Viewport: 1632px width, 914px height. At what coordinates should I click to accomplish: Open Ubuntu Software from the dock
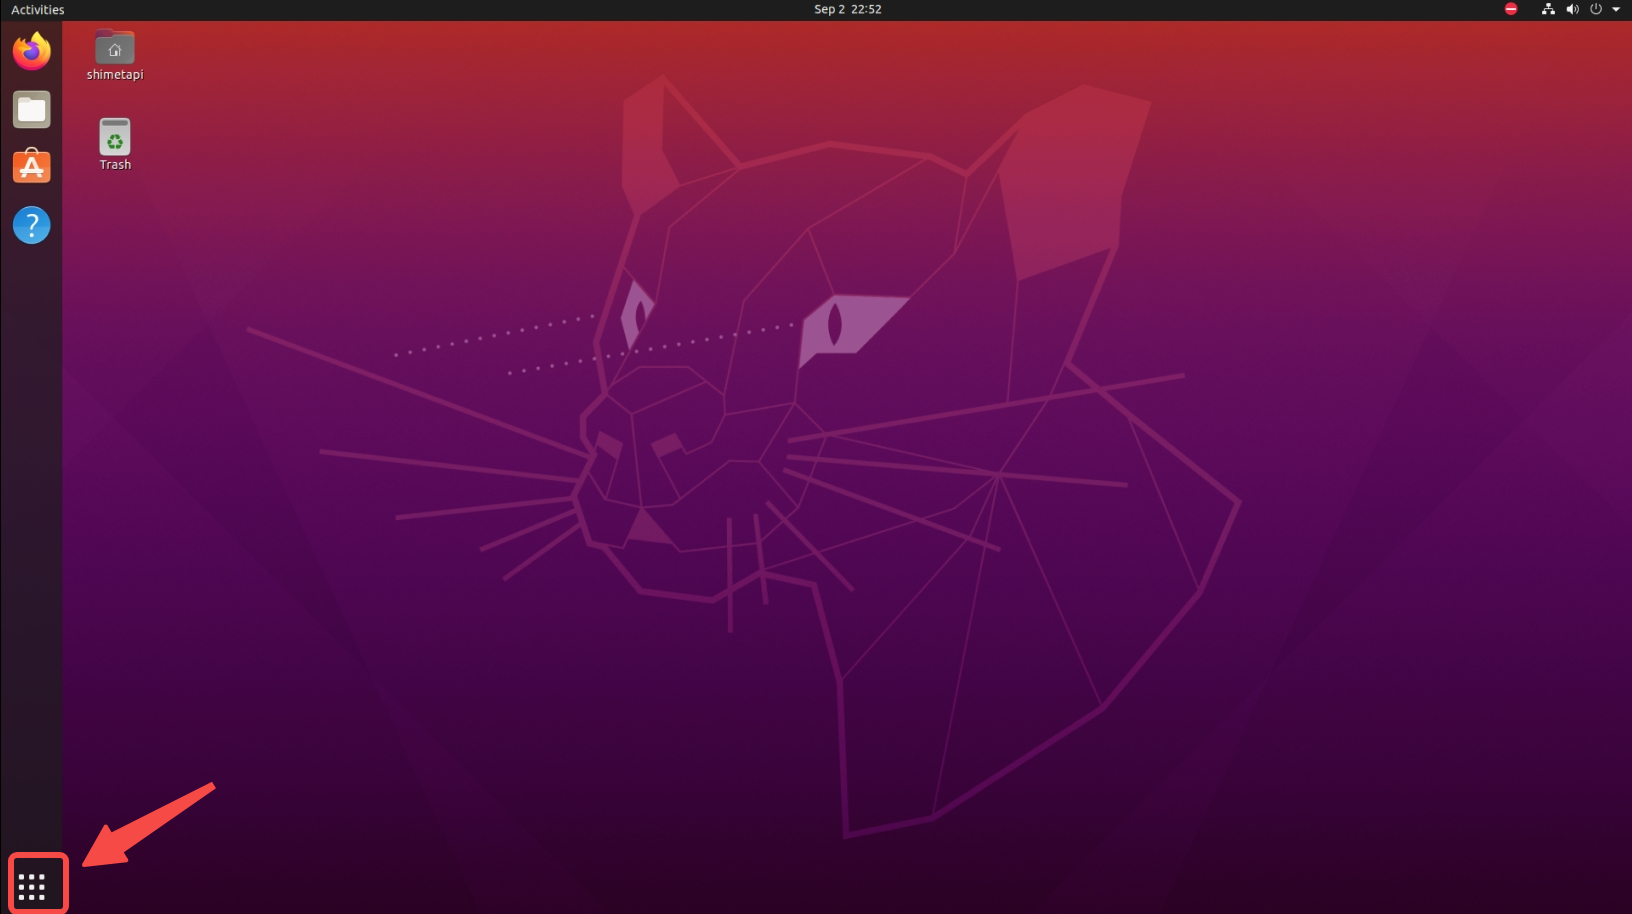[x=31, y=167]
